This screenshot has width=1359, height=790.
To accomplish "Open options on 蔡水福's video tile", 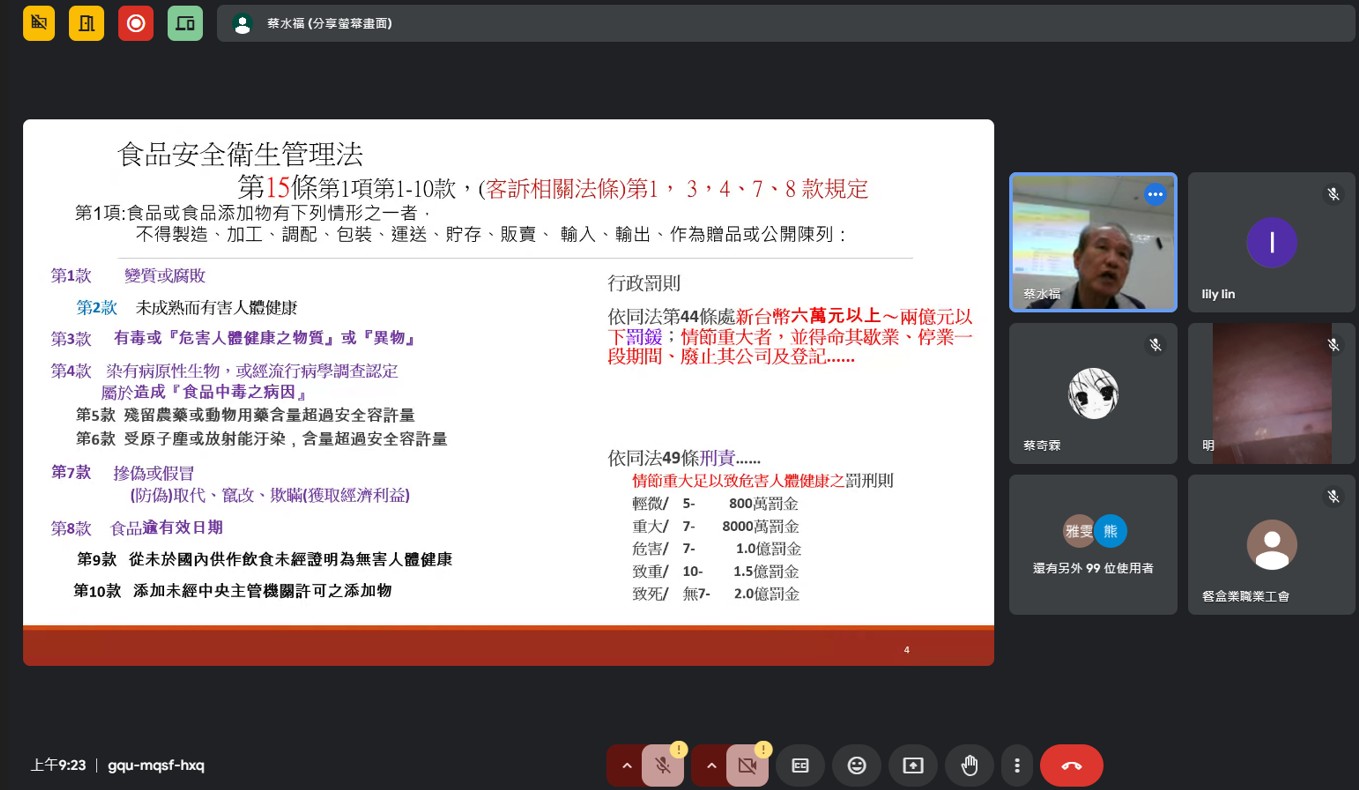I will tap(1155, 194).
